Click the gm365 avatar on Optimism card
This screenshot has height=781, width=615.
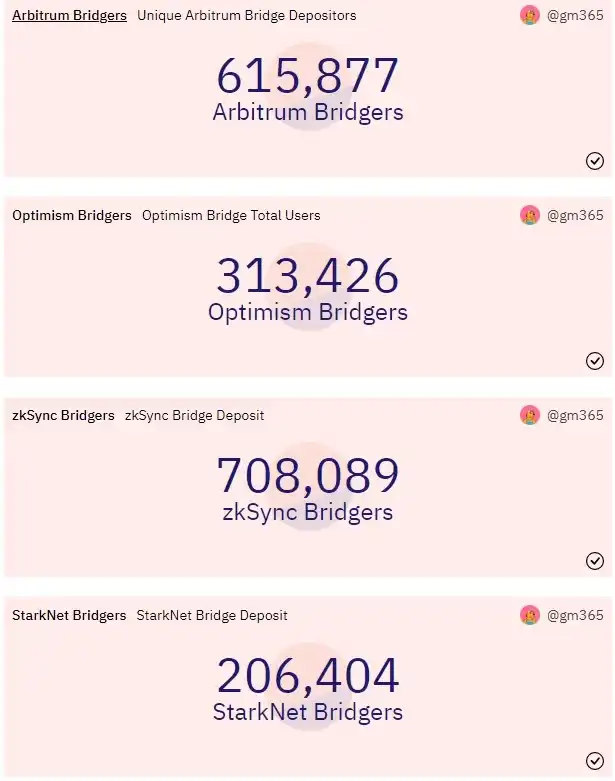point(530,215)
